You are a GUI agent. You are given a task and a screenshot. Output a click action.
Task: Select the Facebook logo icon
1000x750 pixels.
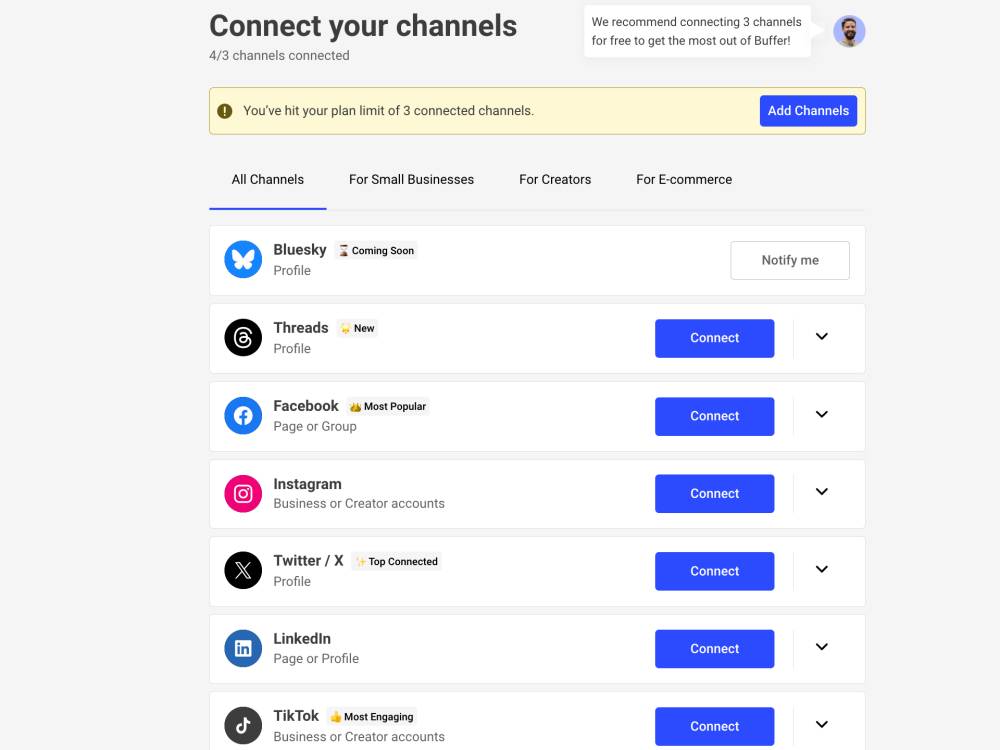pos(243,416)
